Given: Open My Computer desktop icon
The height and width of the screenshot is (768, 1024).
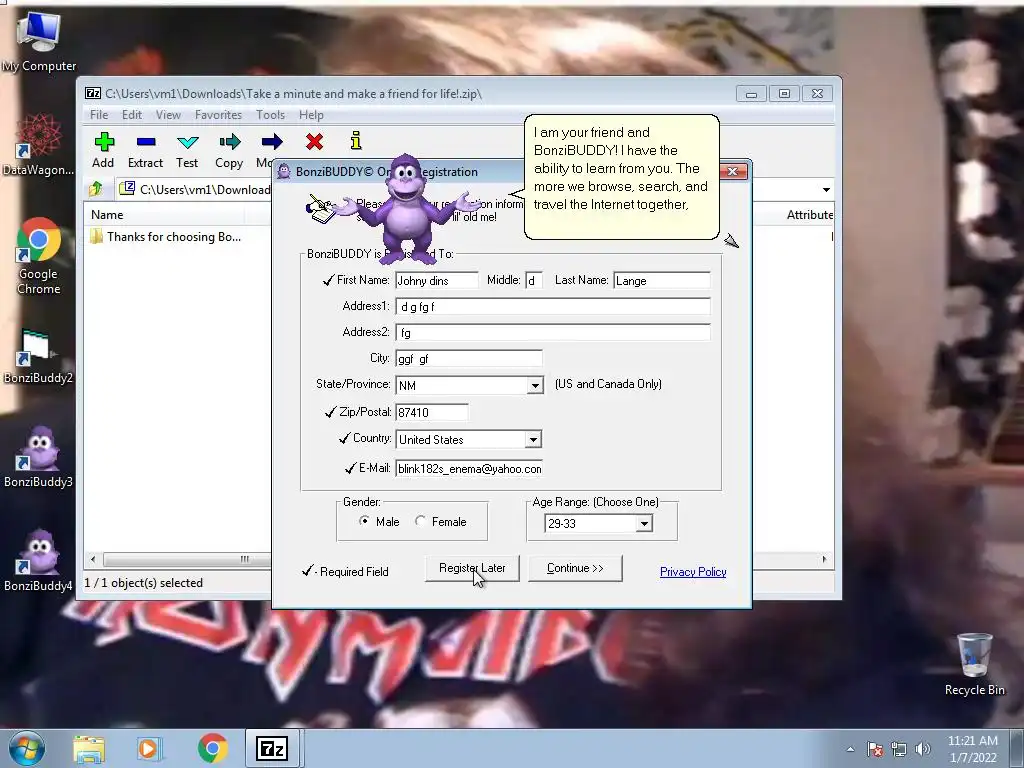Looking at the screenshot, I should [x=39, y=41].
